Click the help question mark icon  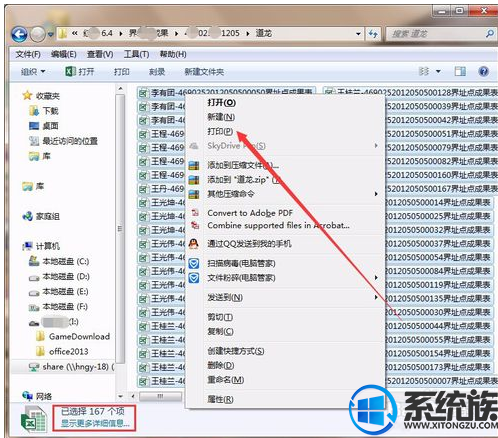coord(483,71)
